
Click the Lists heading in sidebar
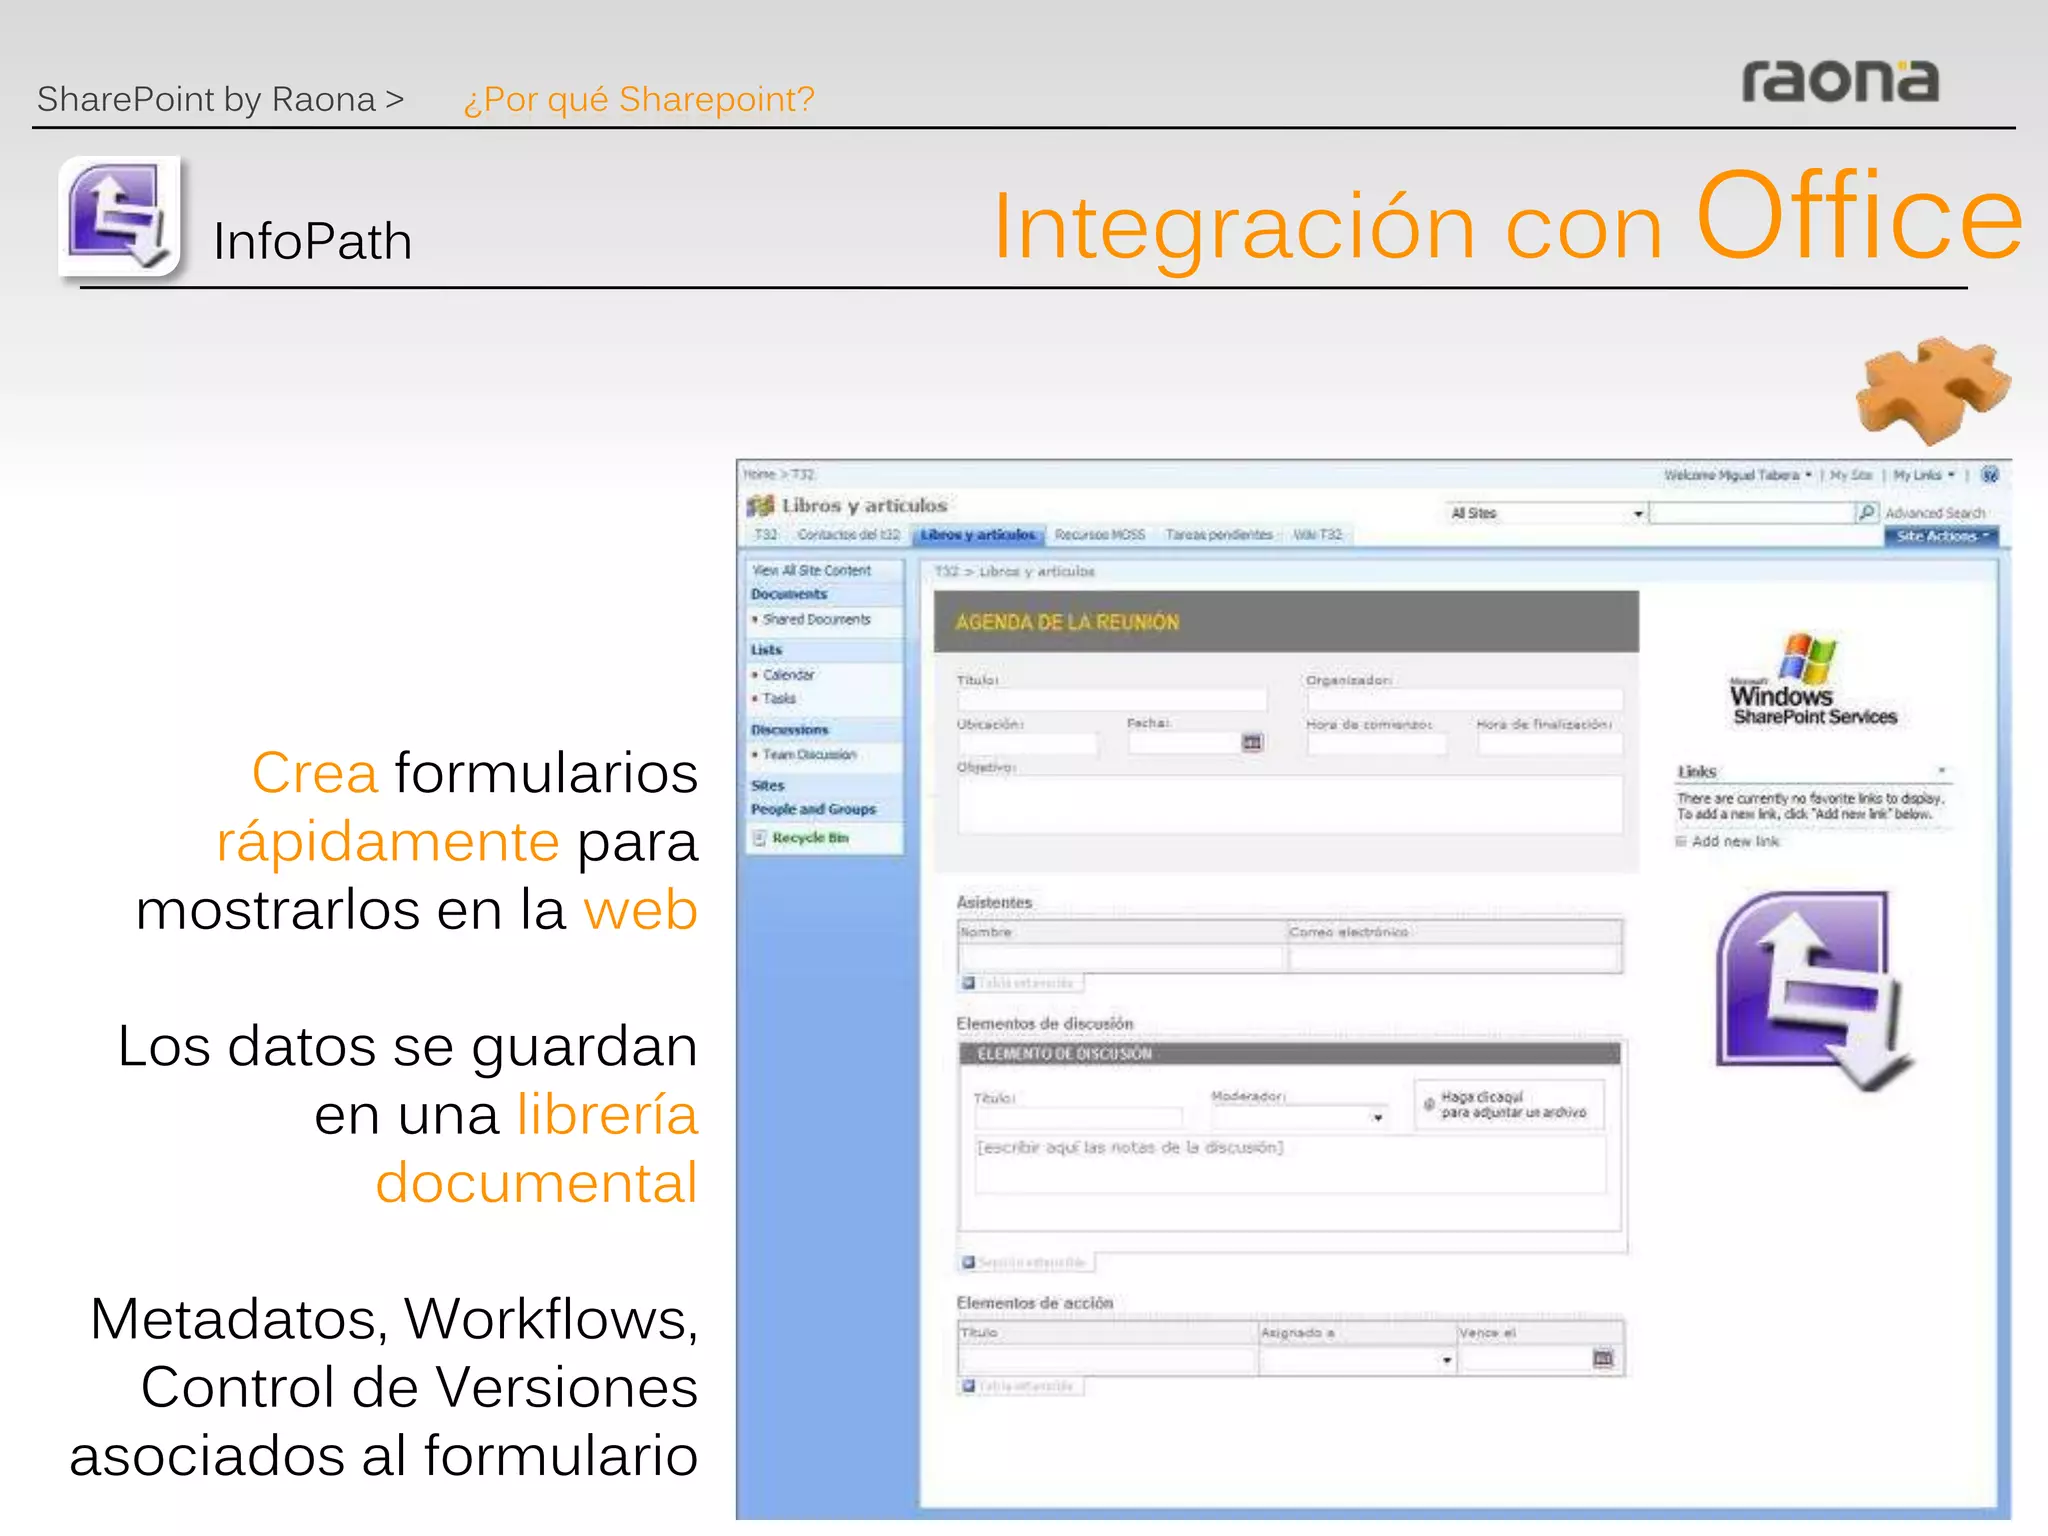tap(767, 650)
